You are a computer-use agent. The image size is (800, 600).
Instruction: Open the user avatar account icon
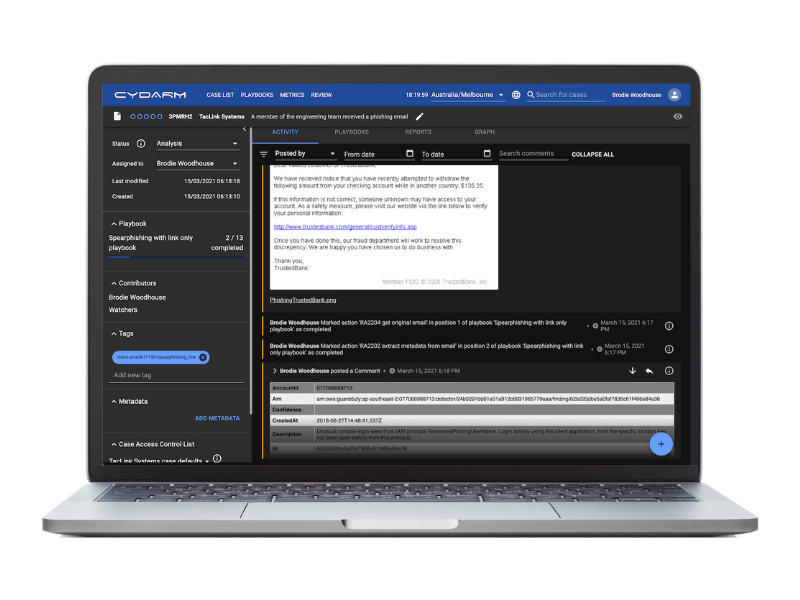click(674, 95)
